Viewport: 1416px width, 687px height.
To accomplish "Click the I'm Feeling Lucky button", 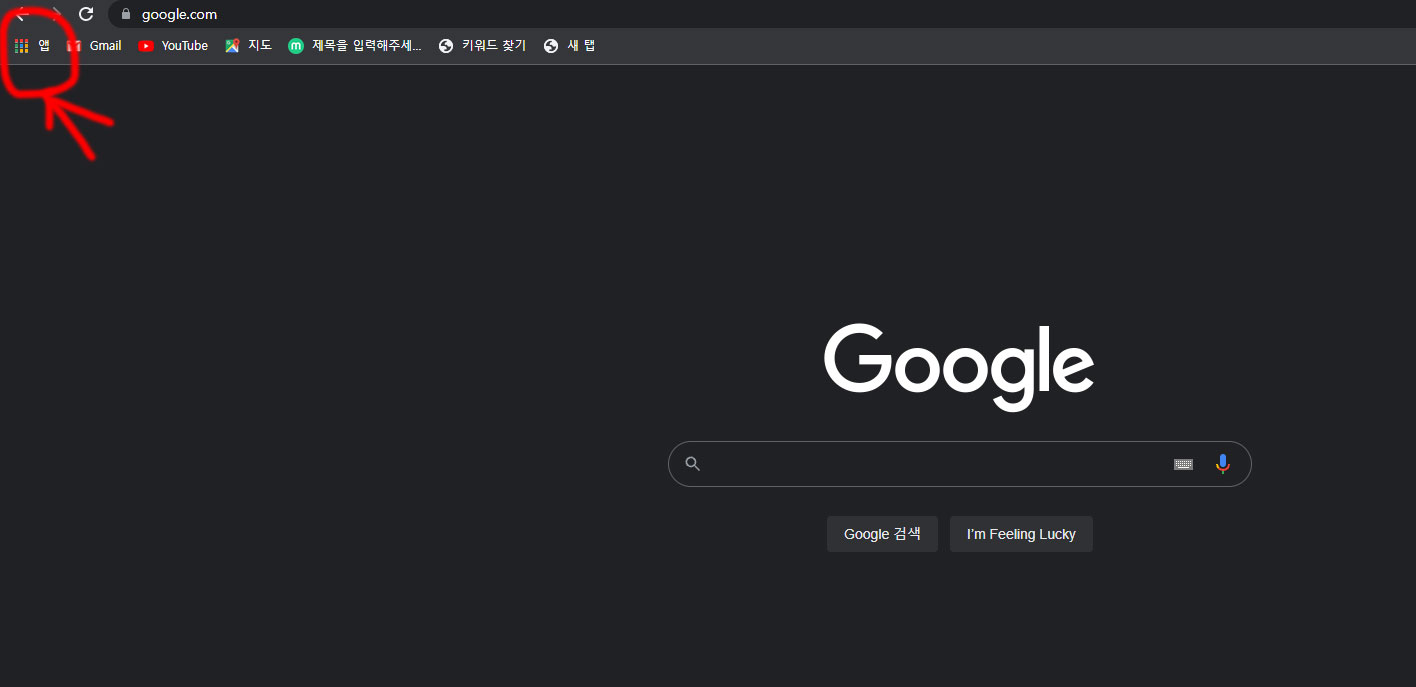I will [x=1021, y=534].
